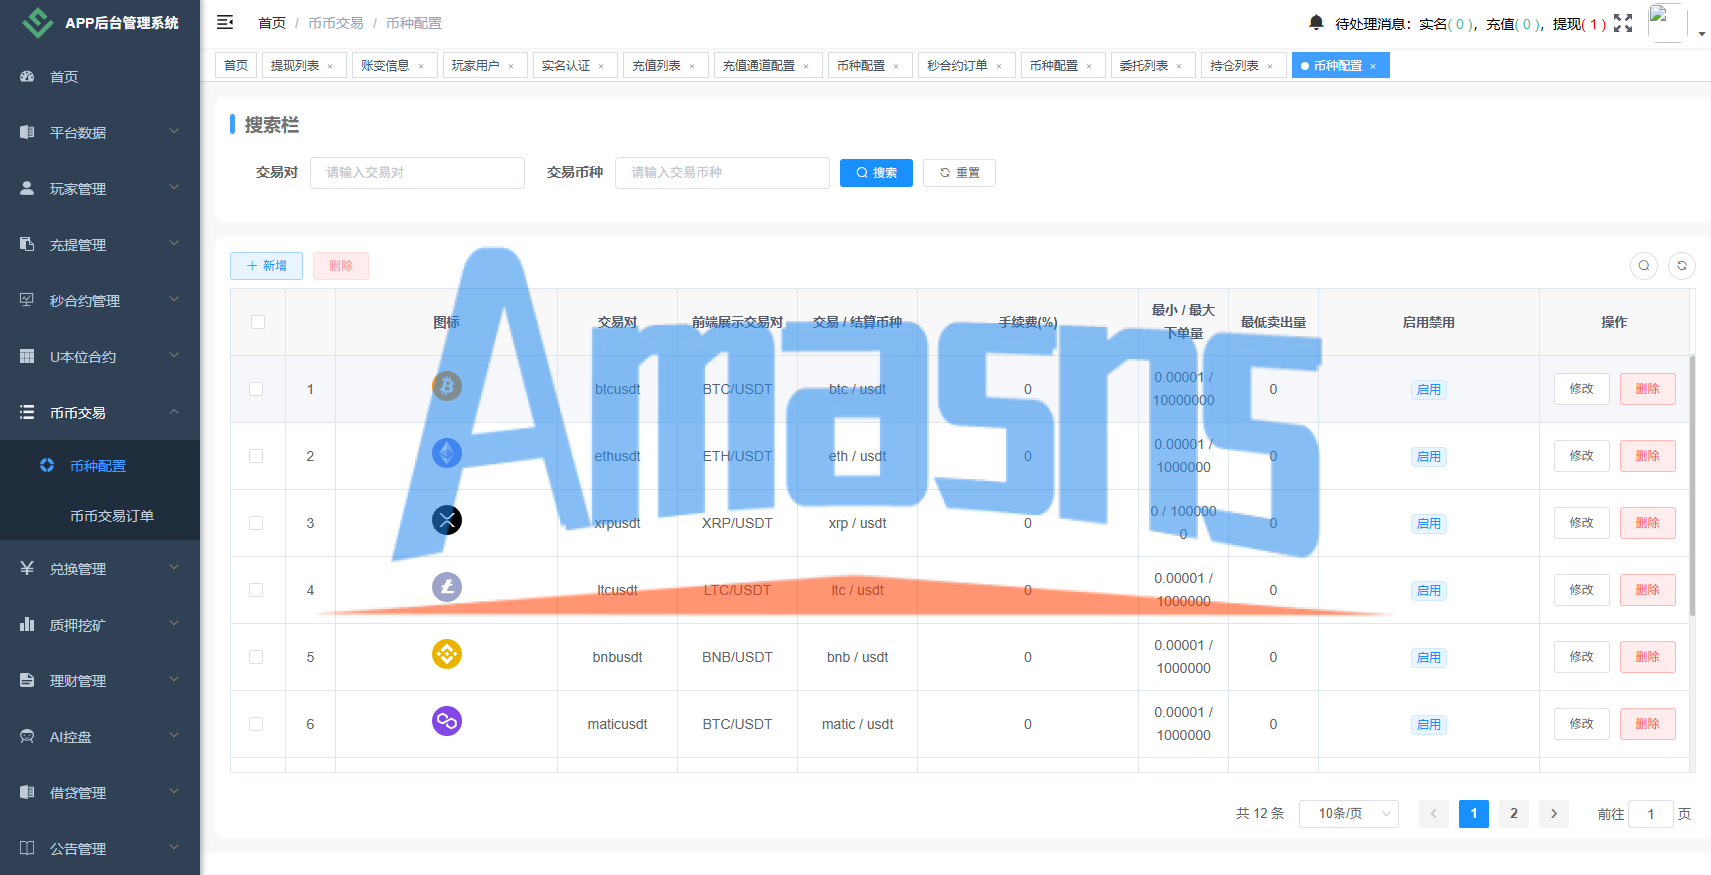Open 币币交易订单 submenu item
1711x875 pixels.
100,516
